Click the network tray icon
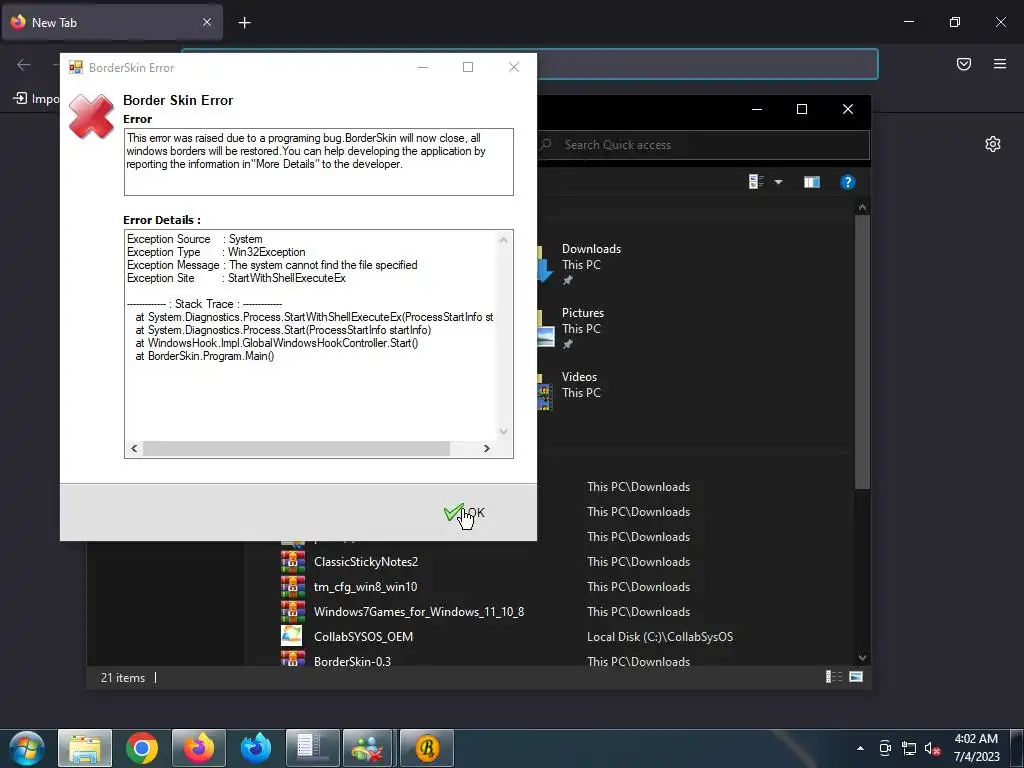 [908, 748]
